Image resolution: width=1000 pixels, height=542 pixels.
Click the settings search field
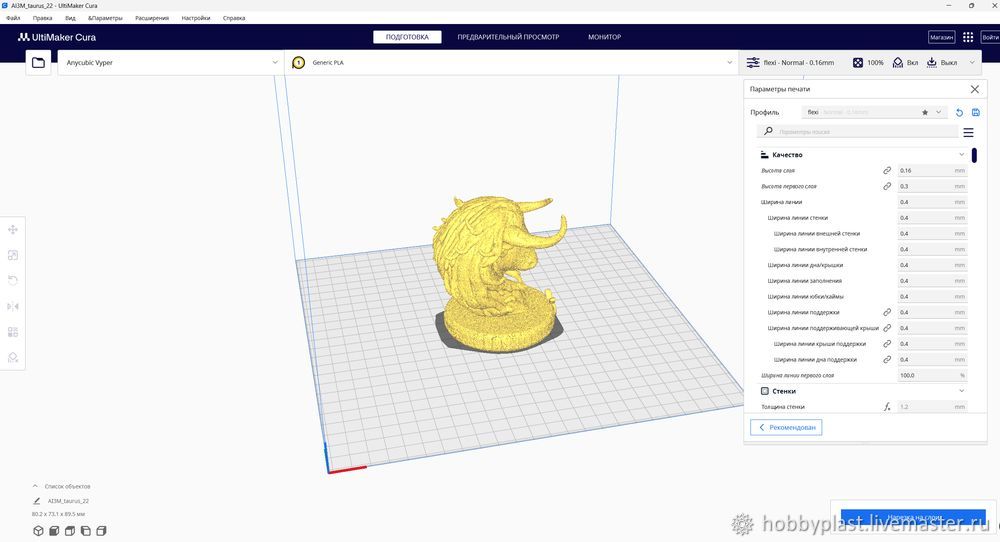pyautogui.click(x=857, y=131)
